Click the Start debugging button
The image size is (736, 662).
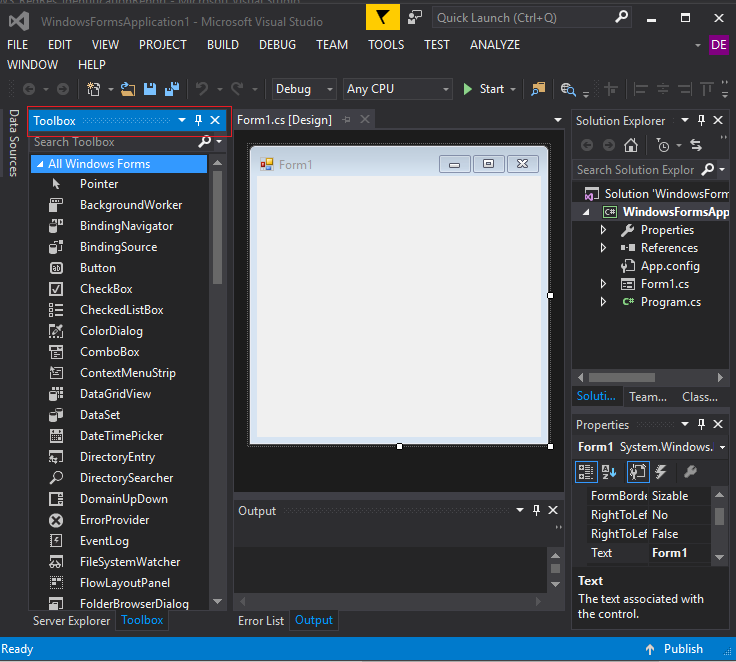(x=484, y=89)
